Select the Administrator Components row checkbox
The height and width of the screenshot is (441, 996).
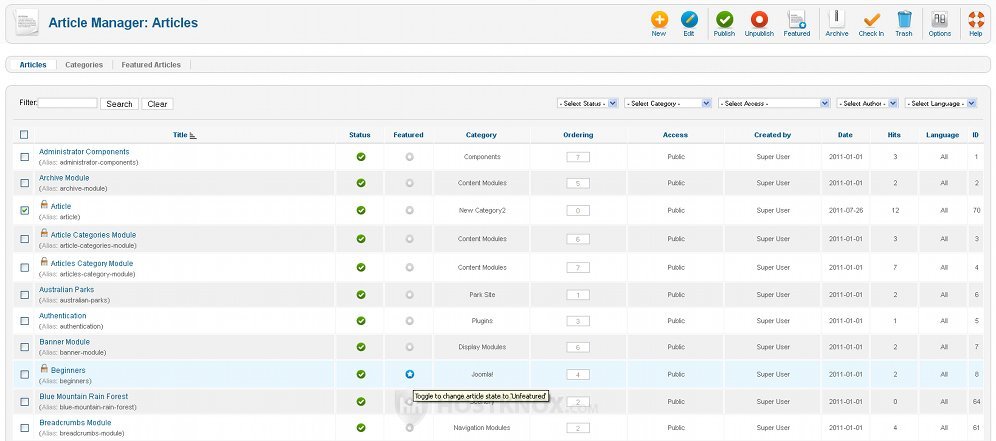click(x=25, y=157)
